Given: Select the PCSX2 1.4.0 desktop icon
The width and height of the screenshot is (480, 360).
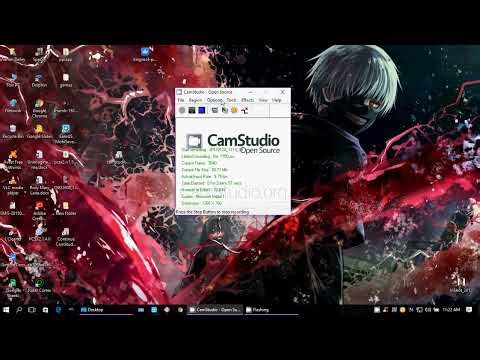Looking at the screenshot, I should click(39, 234).
